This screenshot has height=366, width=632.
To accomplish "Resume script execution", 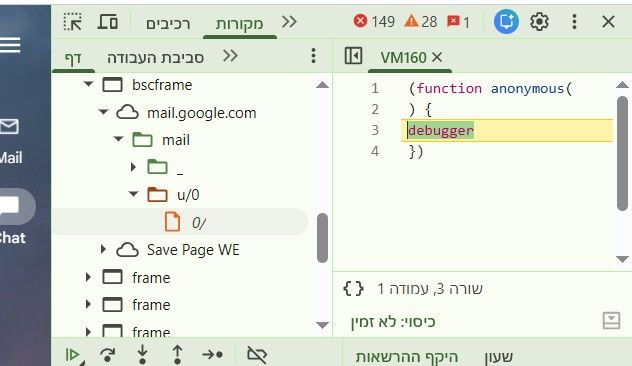I will click(73, 355).
